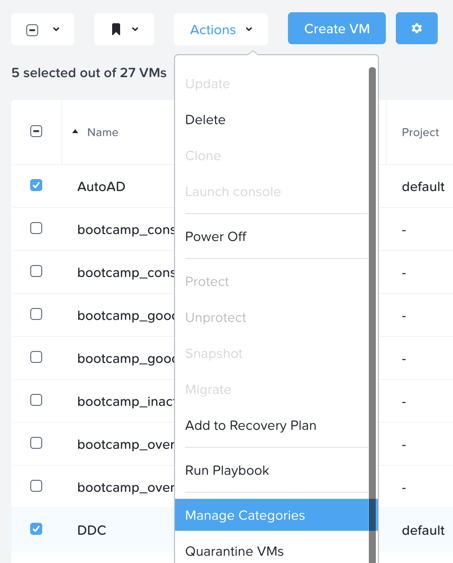Toggle the header select-all checkbox
The image size is (453, 563).
click(36, 131)
